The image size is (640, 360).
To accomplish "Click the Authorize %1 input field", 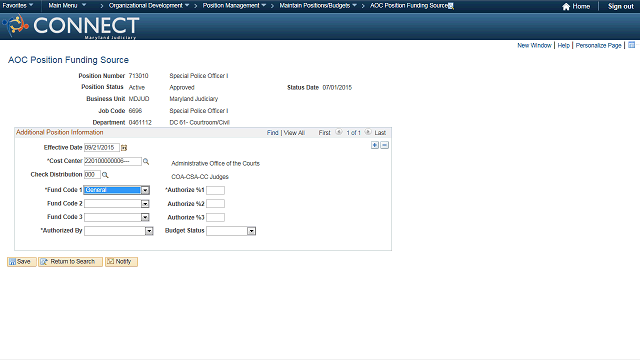I will (216, 190).
